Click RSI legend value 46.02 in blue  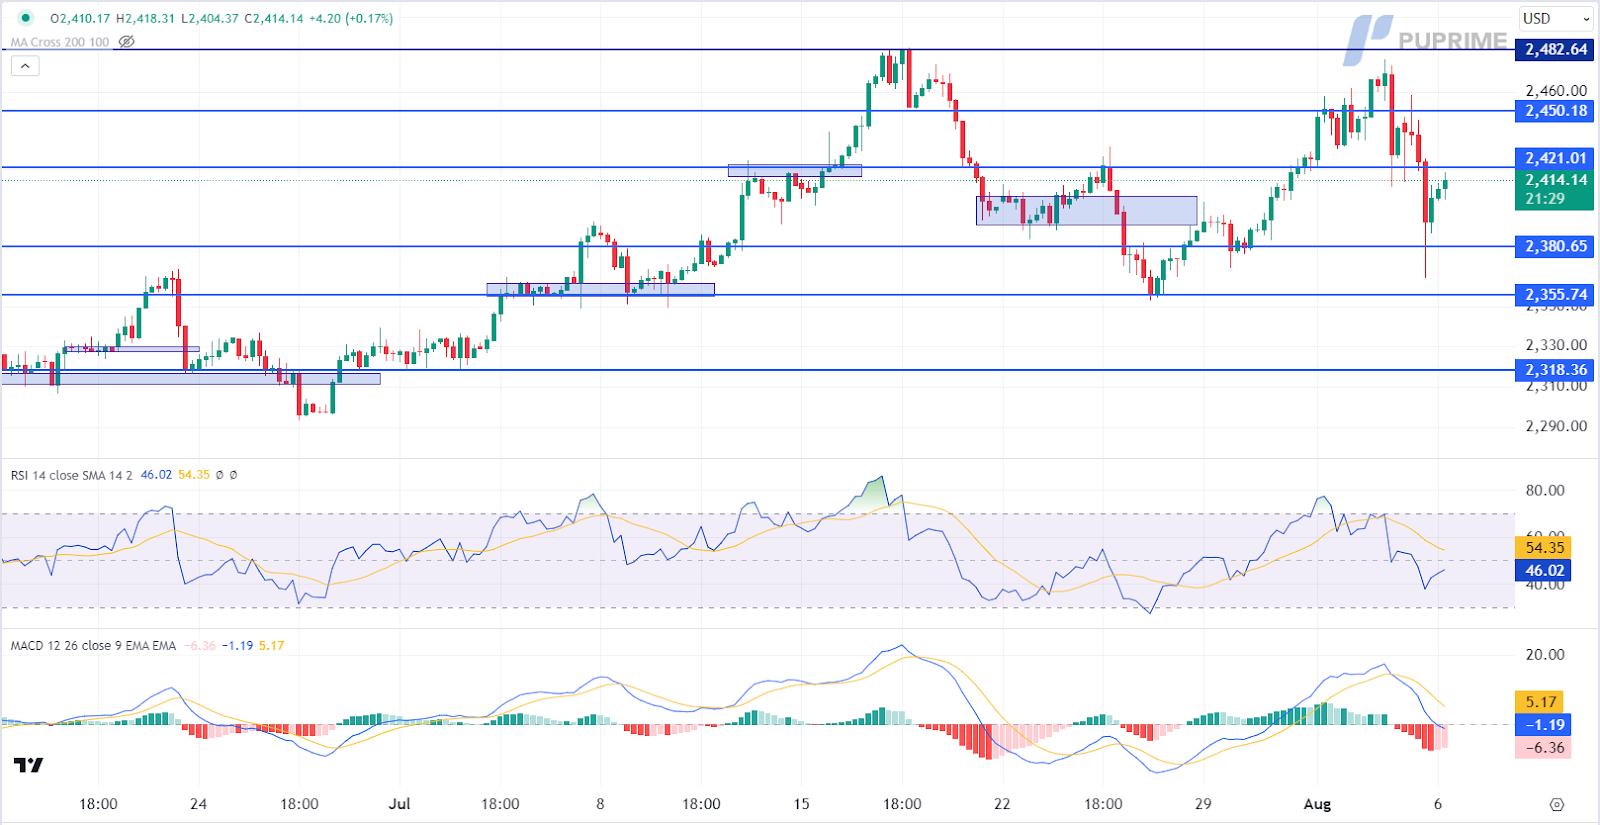[x=156, y=475]
